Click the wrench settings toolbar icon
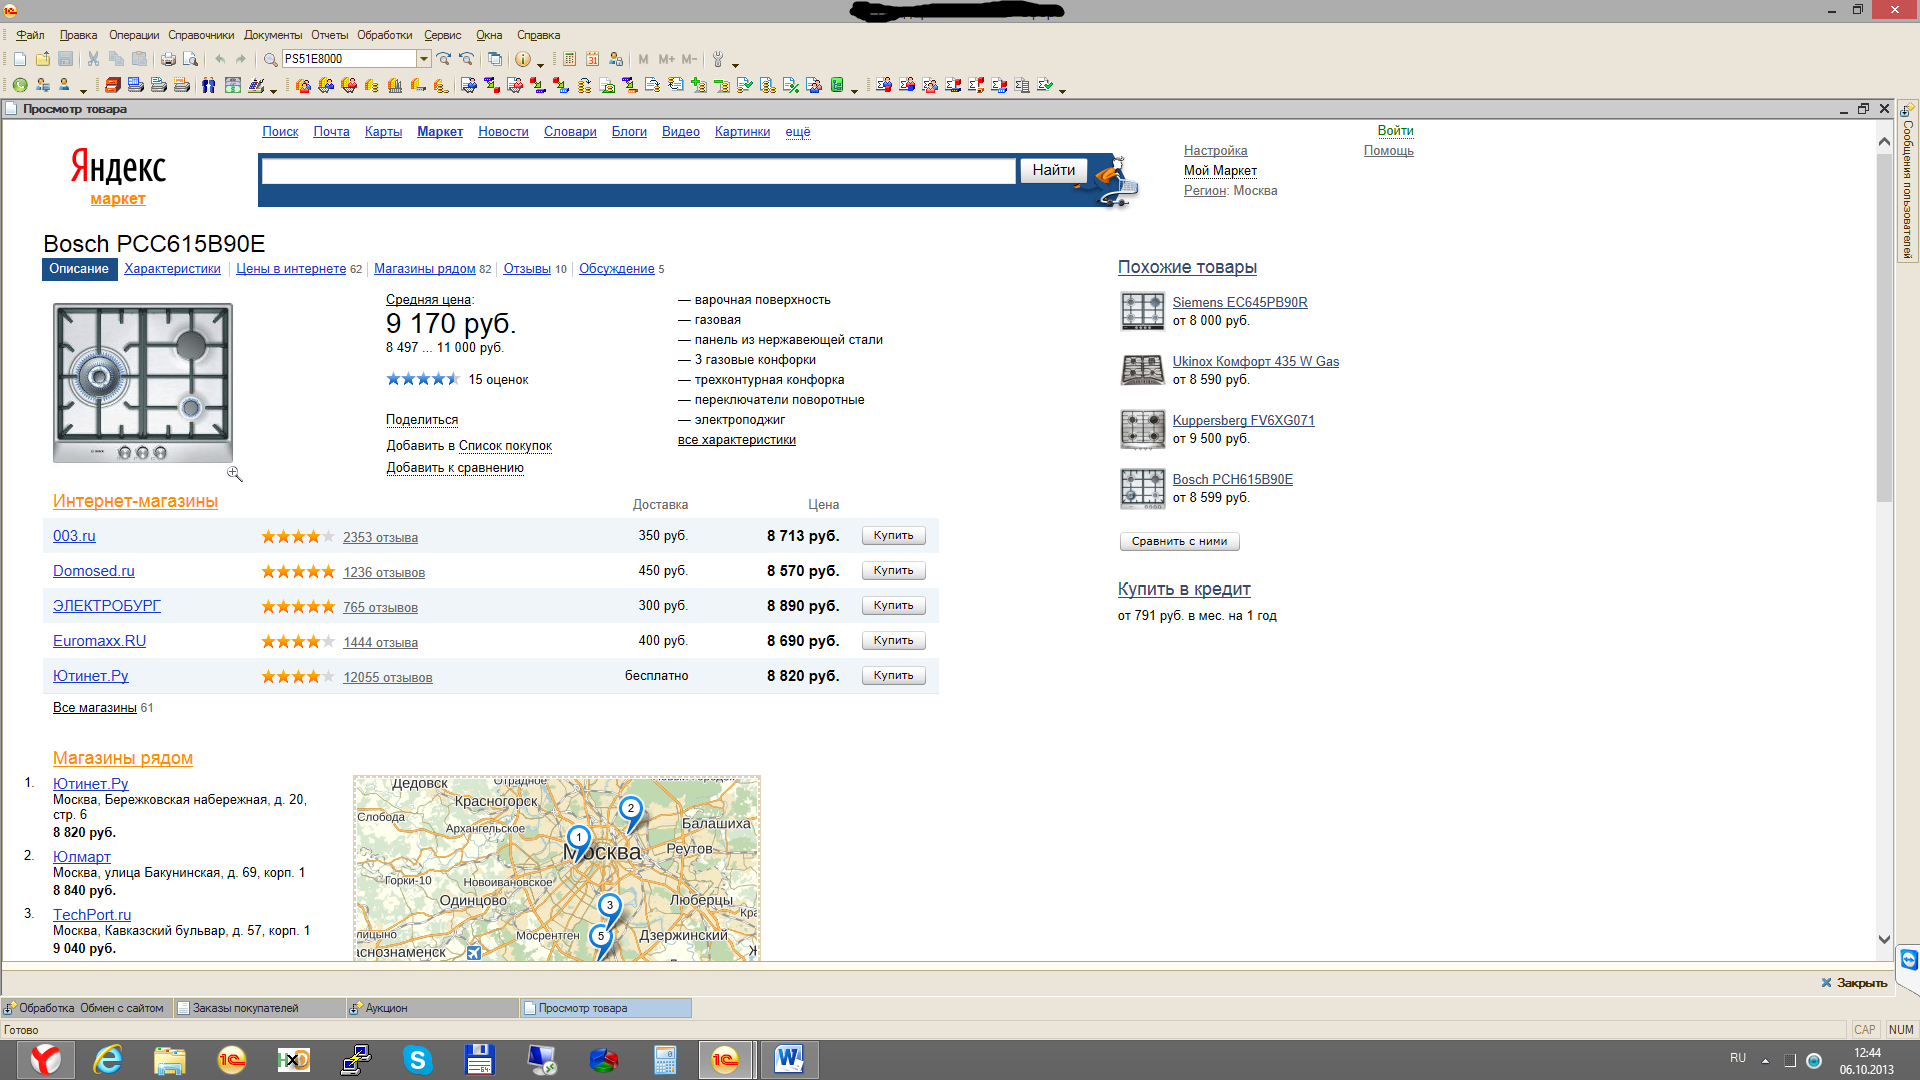1920x1080 pixels. [717, 59]
